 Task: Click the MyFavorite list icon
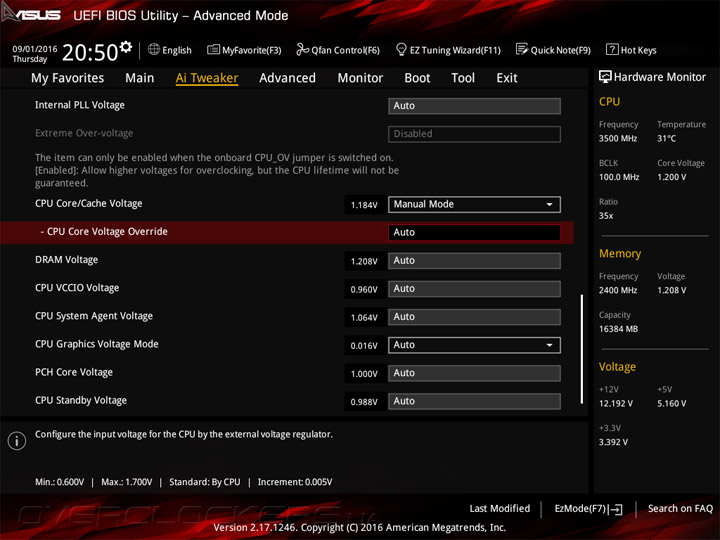pos(213,49)
